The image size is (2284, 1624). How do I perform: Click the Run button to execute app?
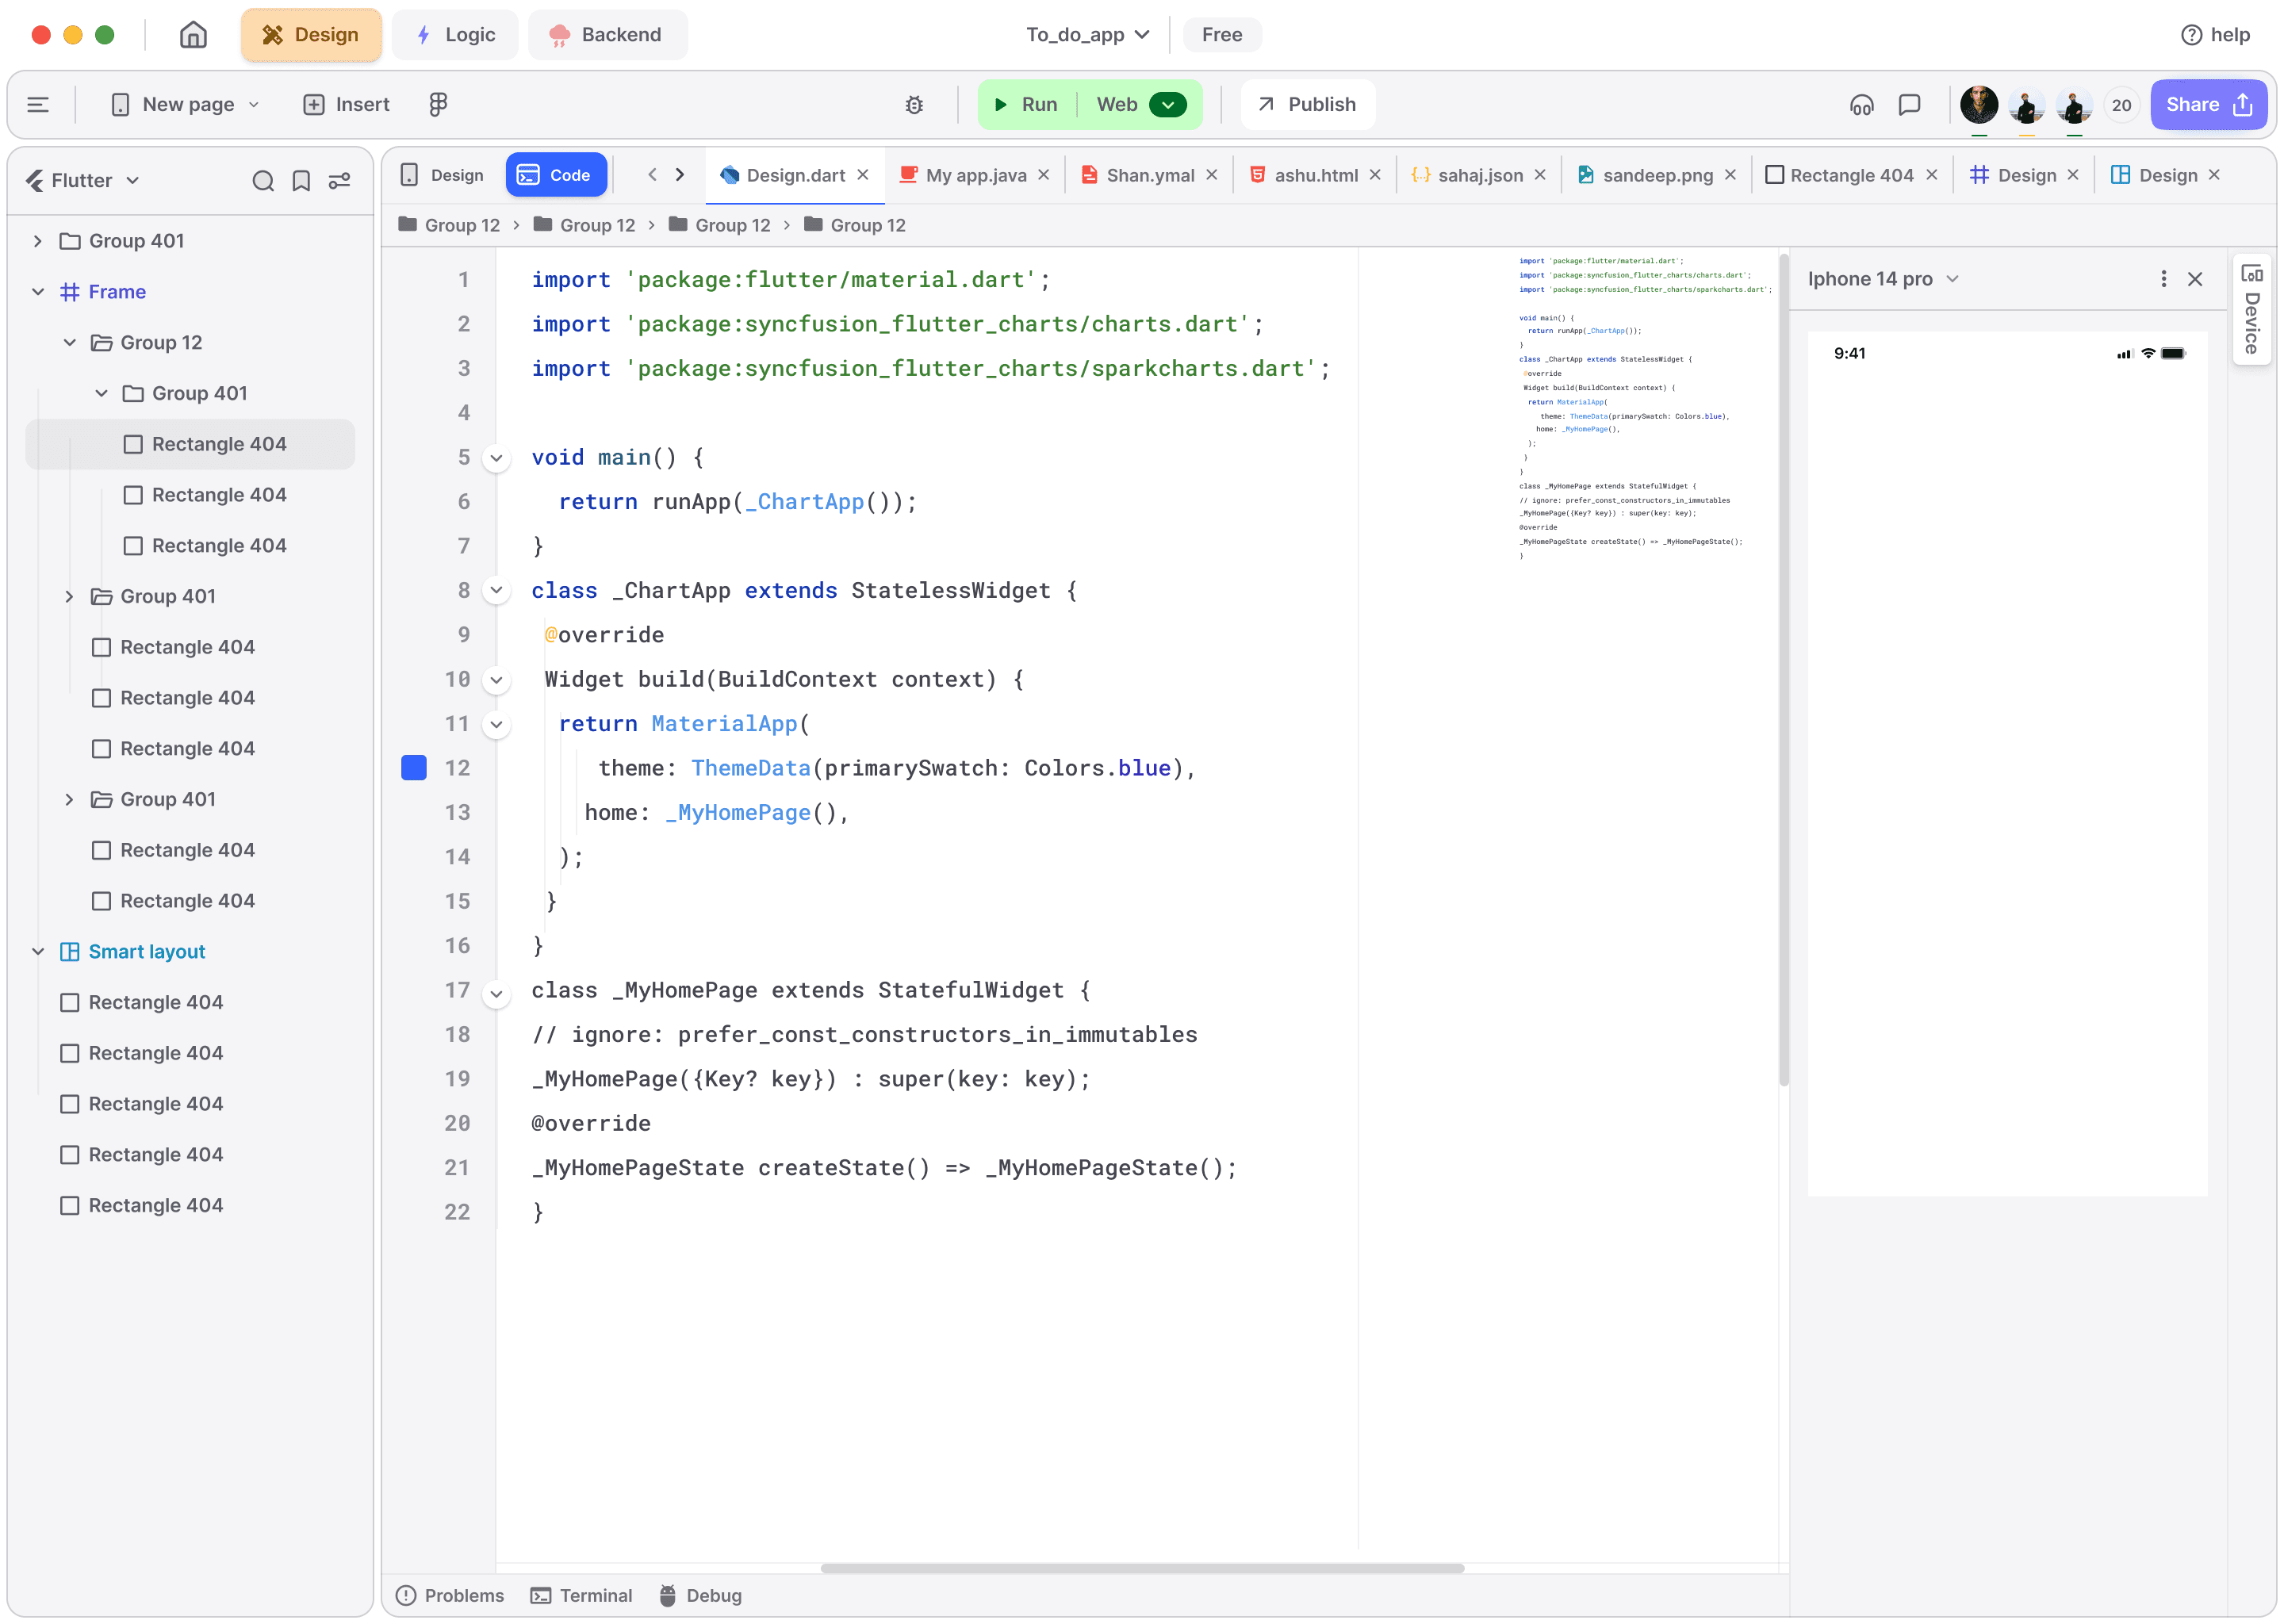coord(1026,104)
